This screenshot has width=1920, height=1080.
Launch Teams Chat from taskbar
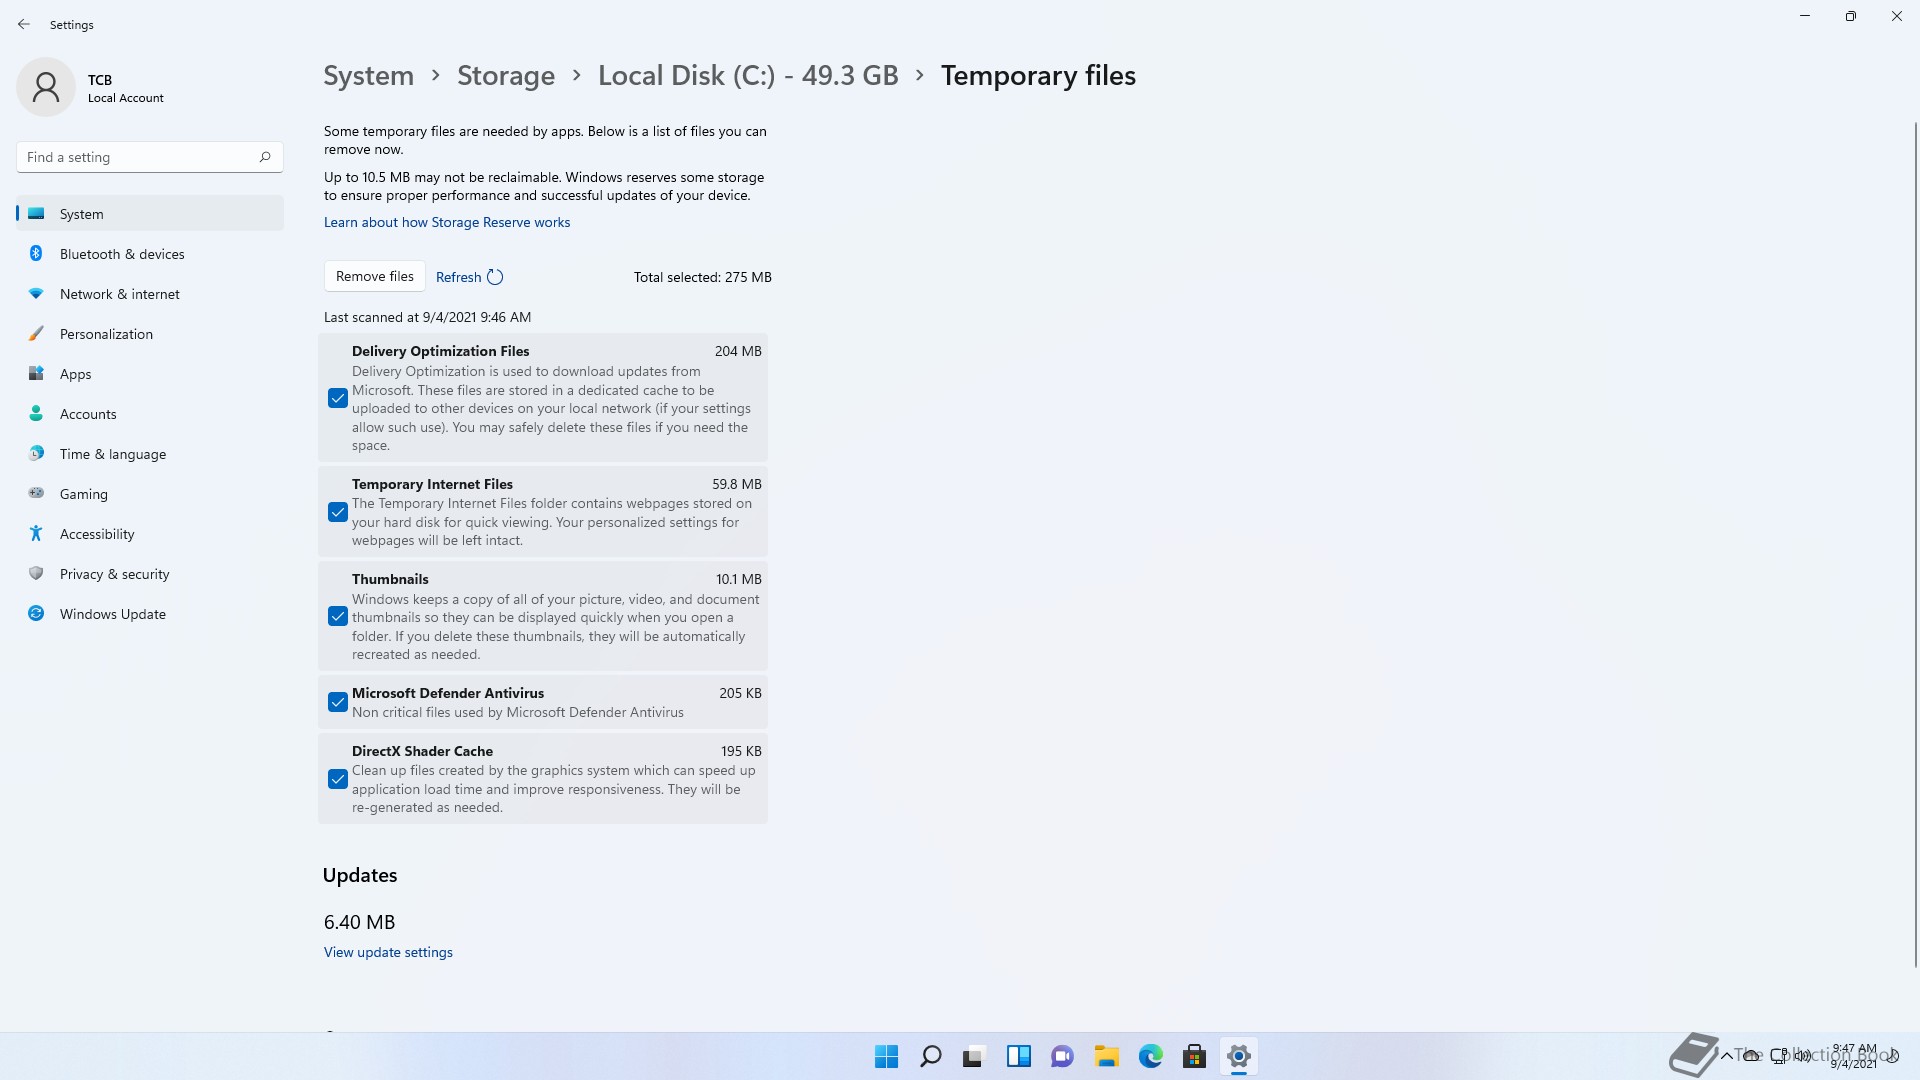[1062, 1056]
